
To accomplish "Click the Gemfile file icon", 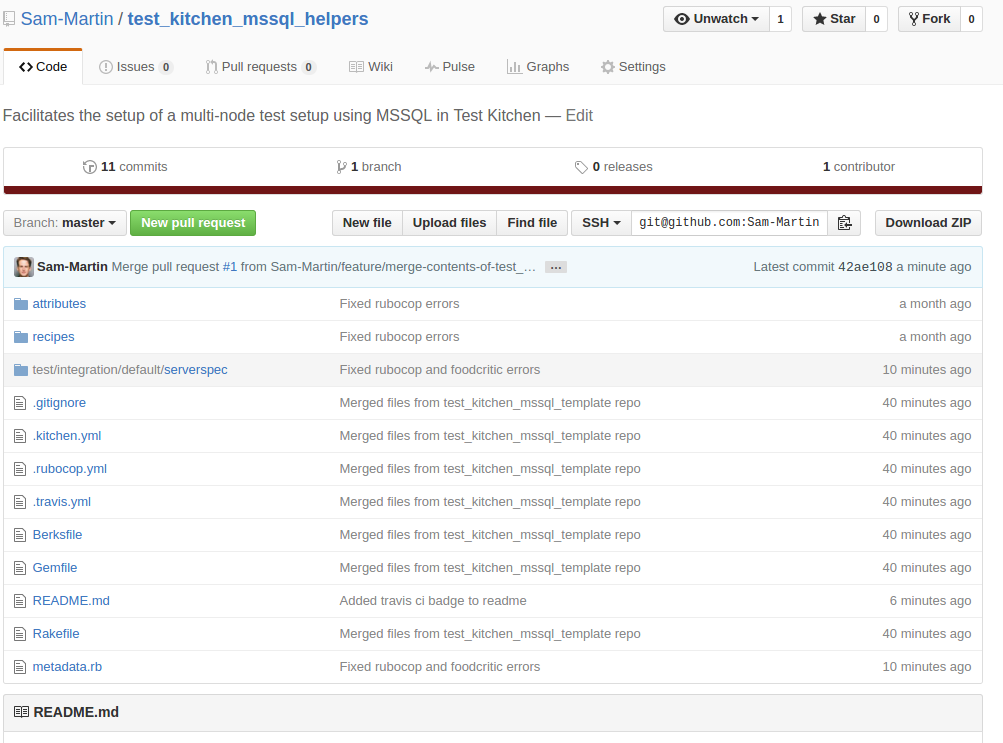I will click(20, 568).
